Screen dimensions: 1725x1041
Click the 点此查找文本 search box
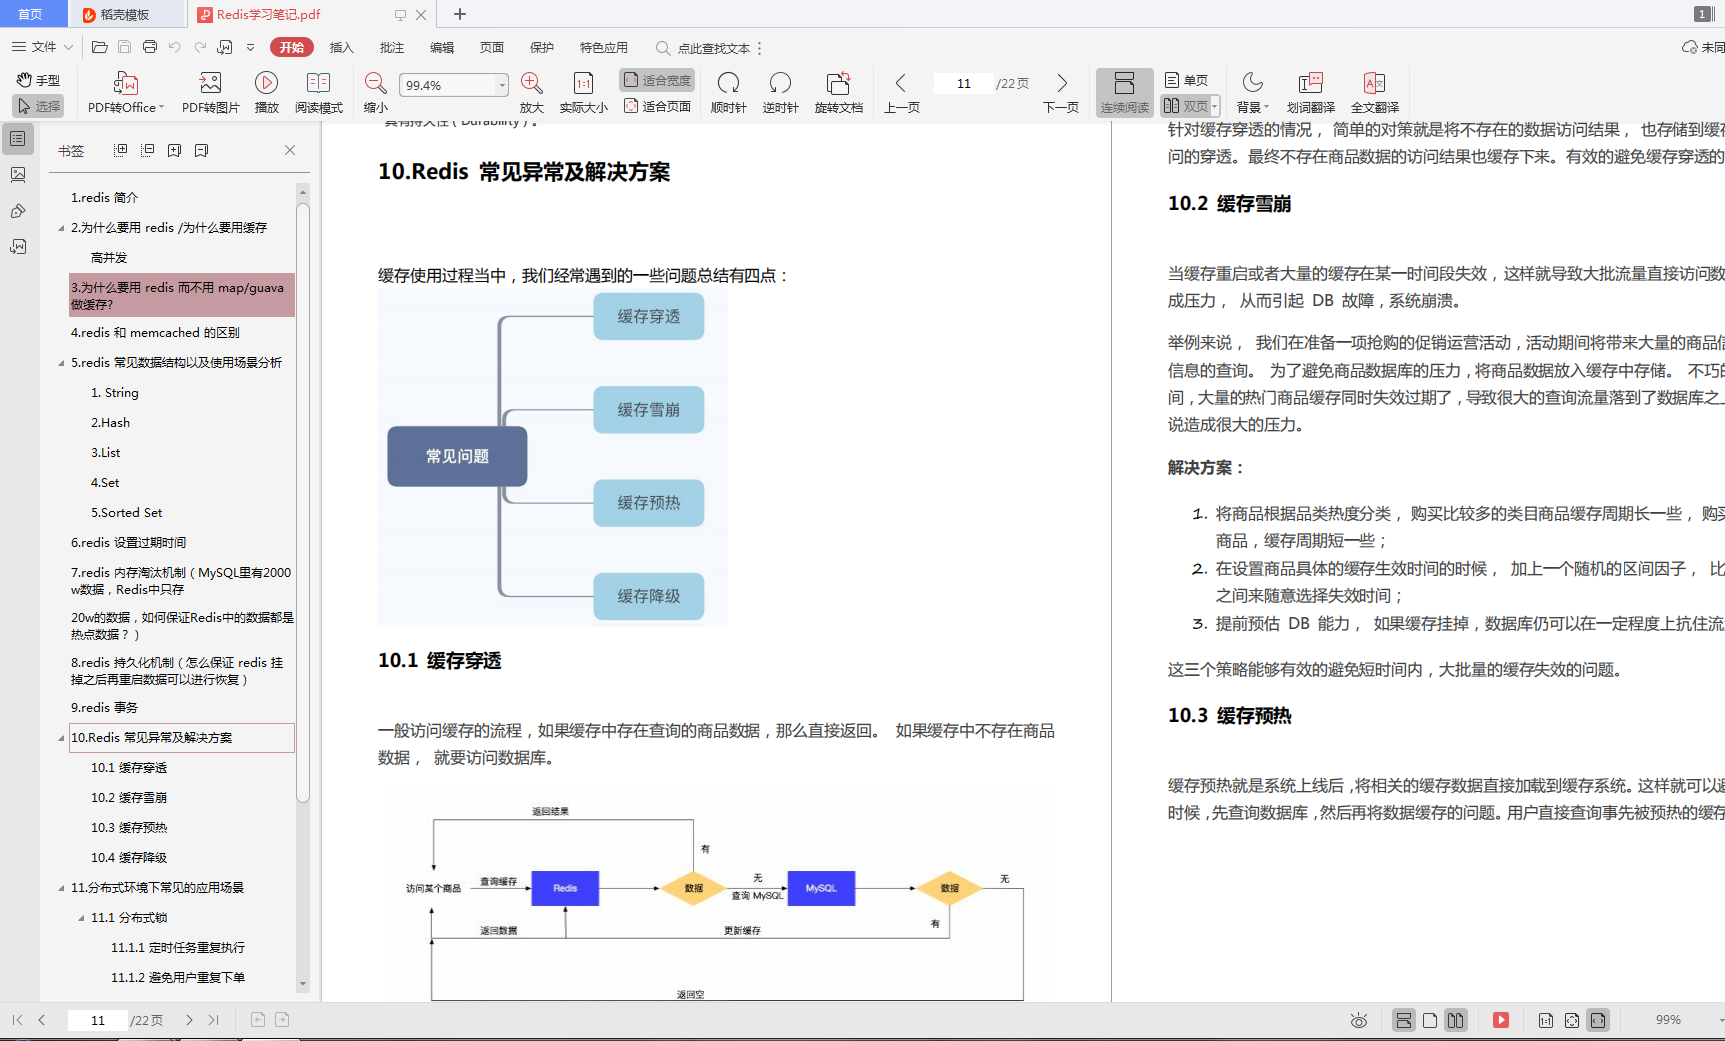pos(704,48)
